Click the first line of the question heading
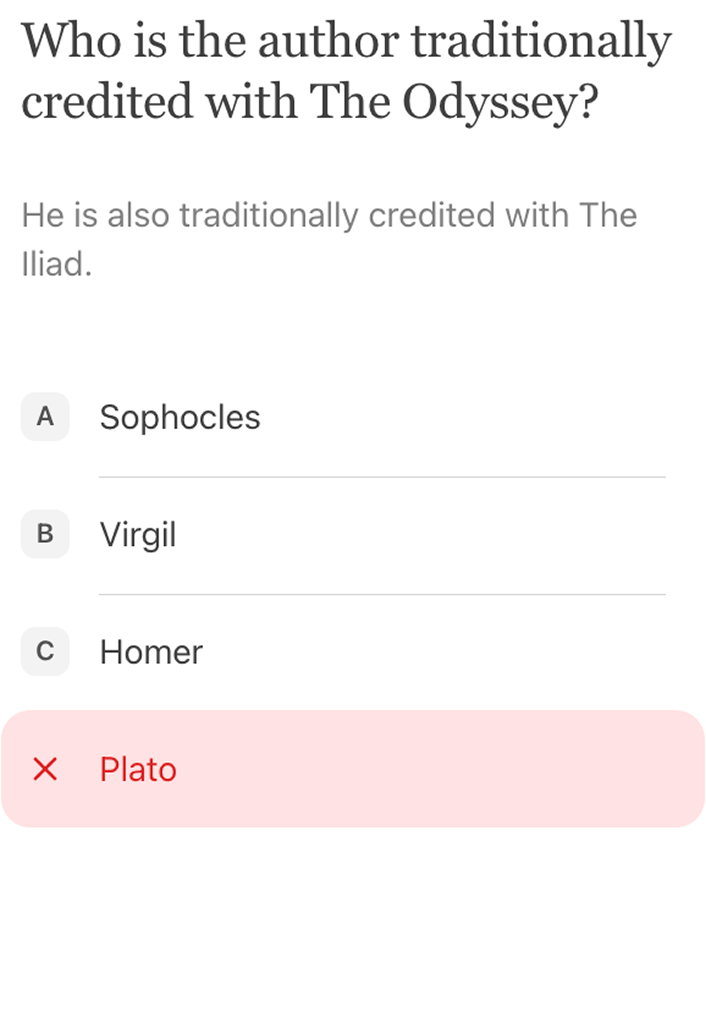 346,42
